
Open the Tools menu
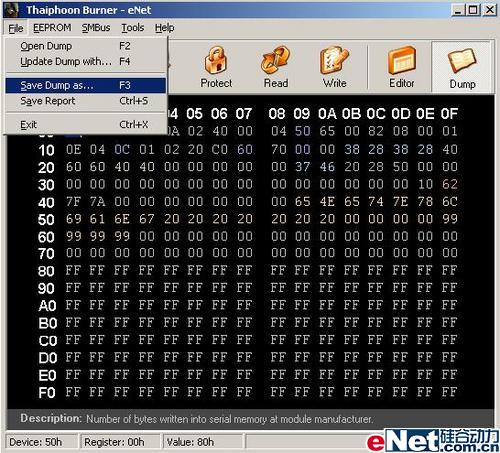(133, 28)
